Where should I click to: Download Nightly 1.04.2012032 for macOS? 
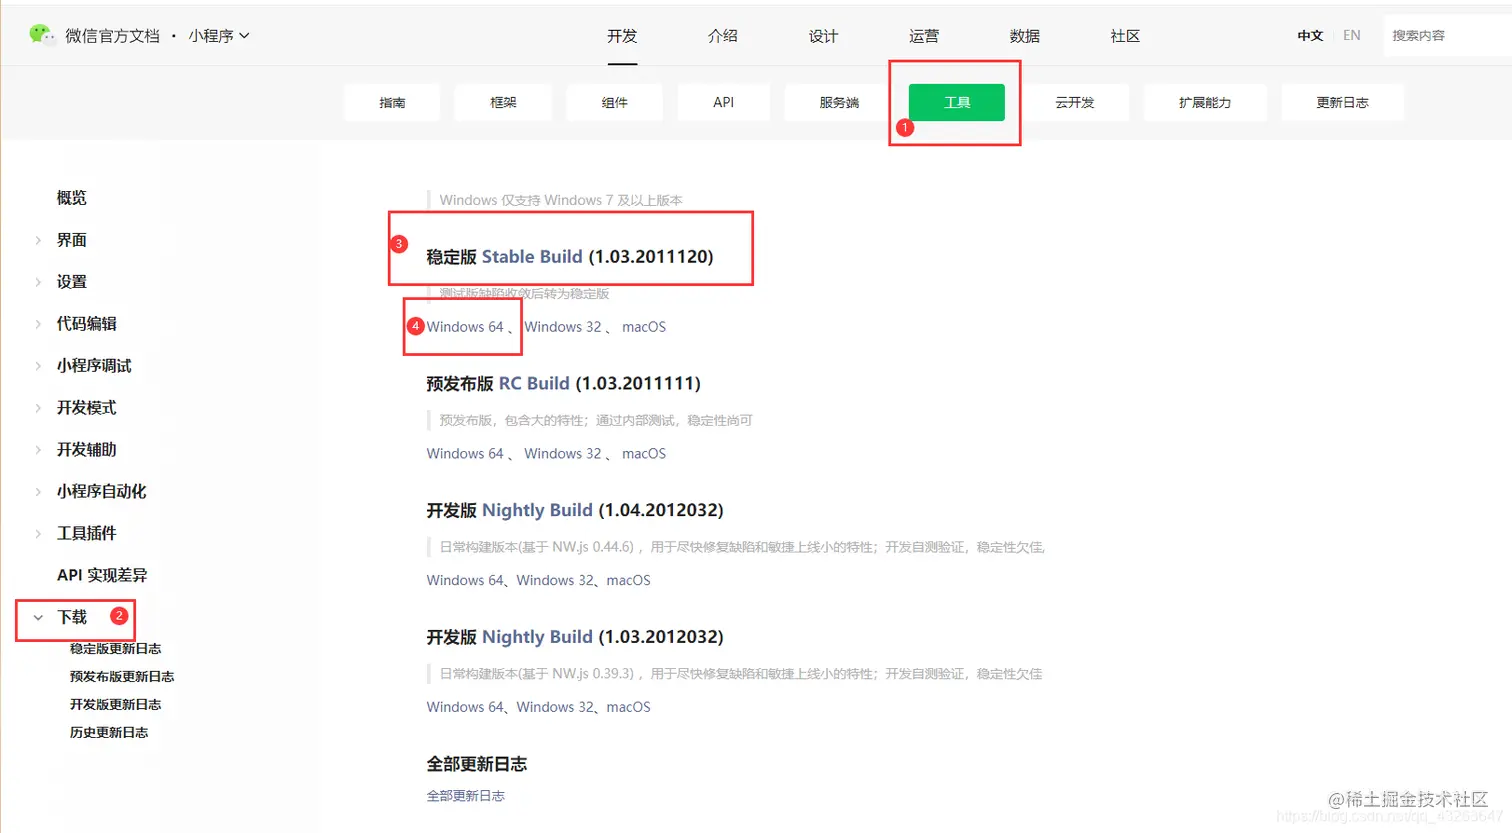[x=628, y=580]
